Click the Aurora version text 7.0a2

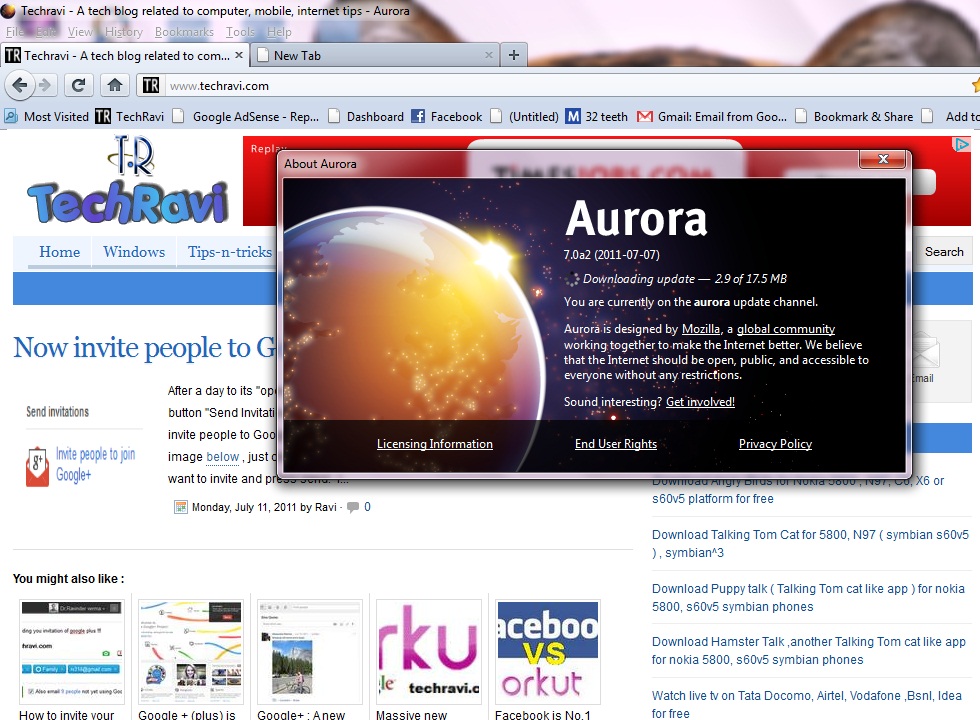611,254
